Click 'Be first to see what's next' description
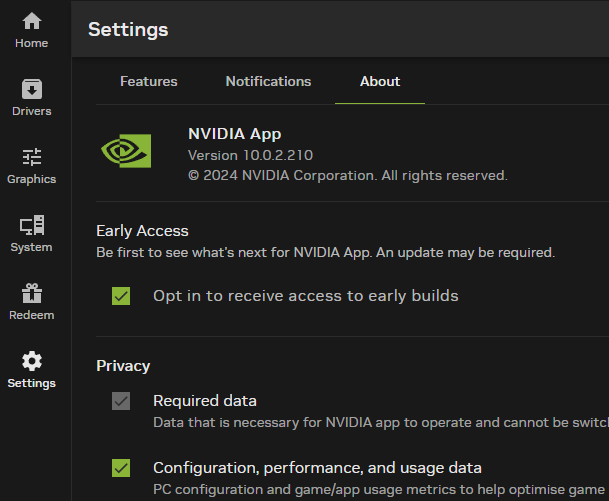The height and width of the screenshot is (501, 609). pos(325,252)
